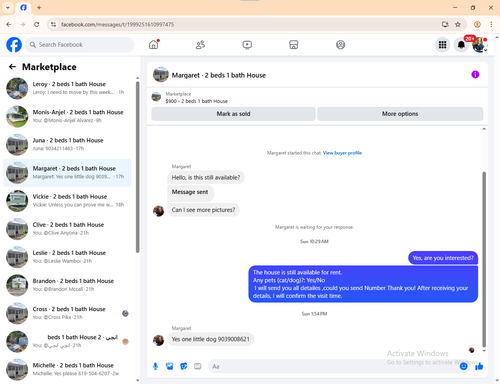Click Margaret's avatar in chat header
The image size is (500, 384).
[161, 75]
